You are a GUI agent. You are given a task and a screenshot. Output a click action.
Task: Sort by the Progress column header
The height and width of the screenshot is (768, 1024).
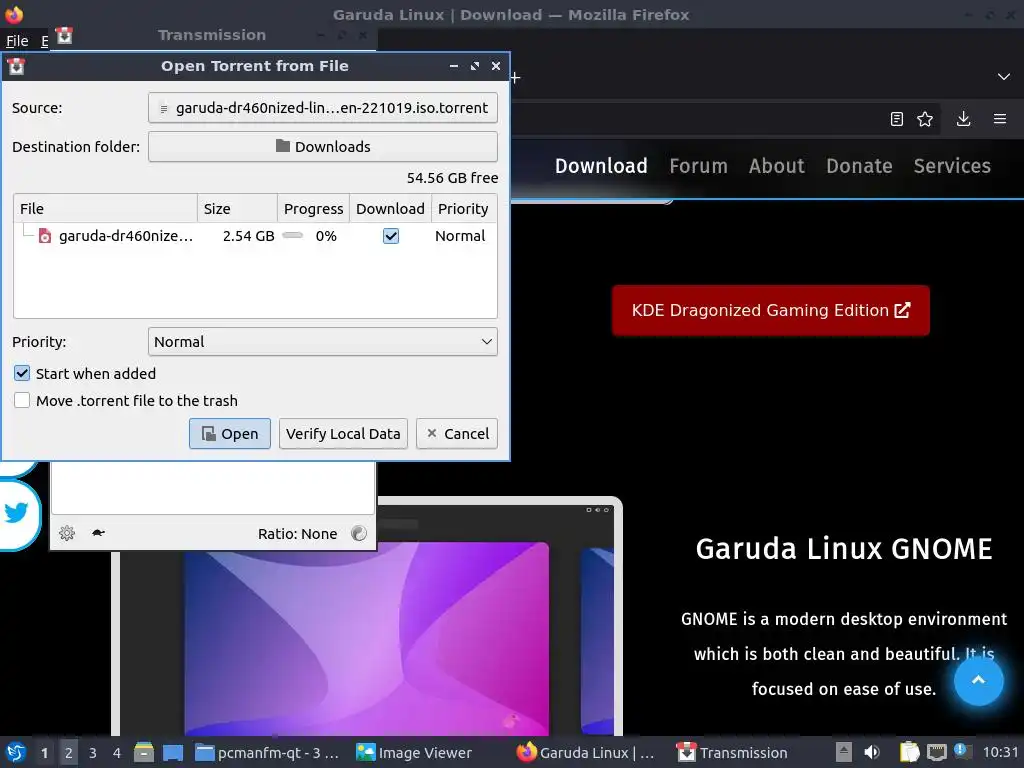313,208
